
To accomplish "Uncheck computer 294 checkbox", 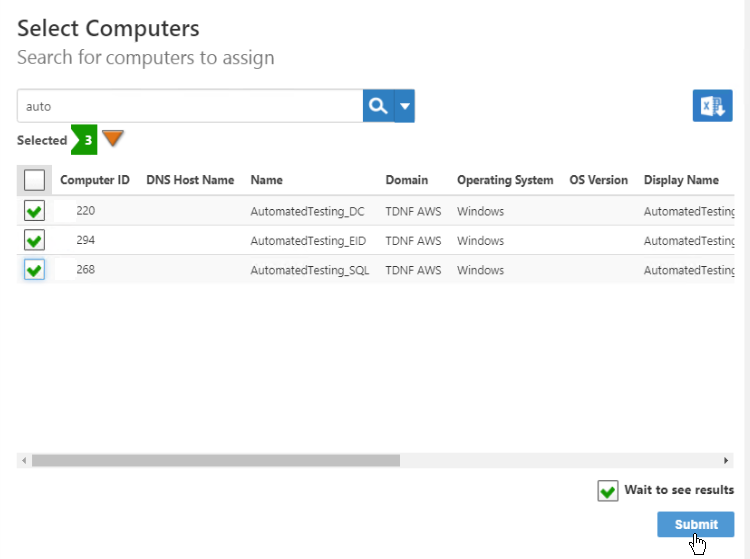I will (x=34, y=241).
